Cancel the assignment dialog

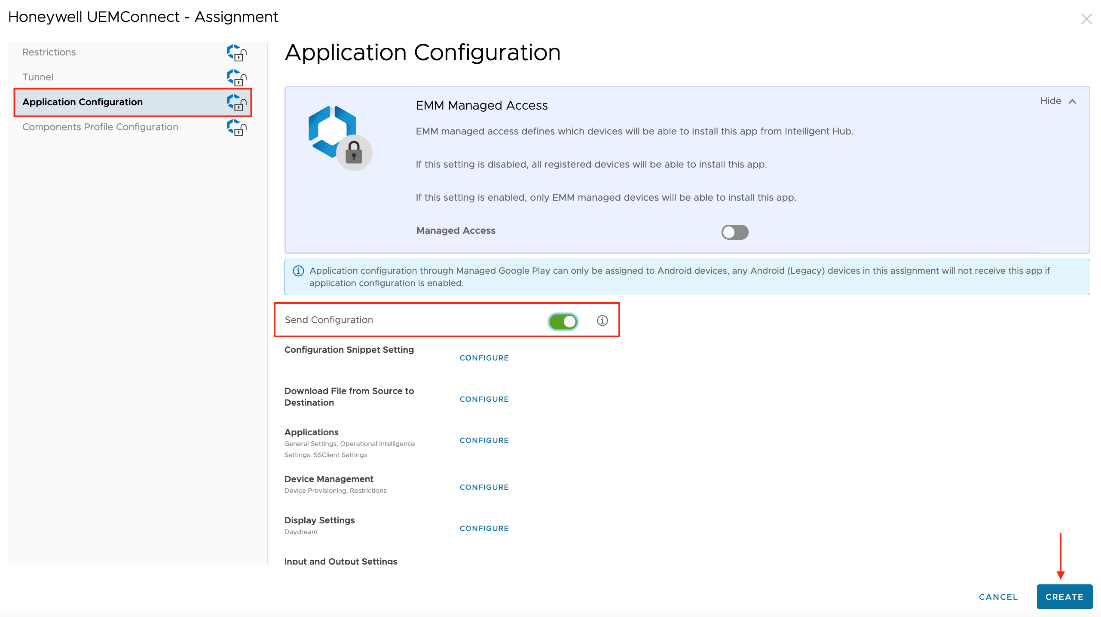[x=998, y=597]
